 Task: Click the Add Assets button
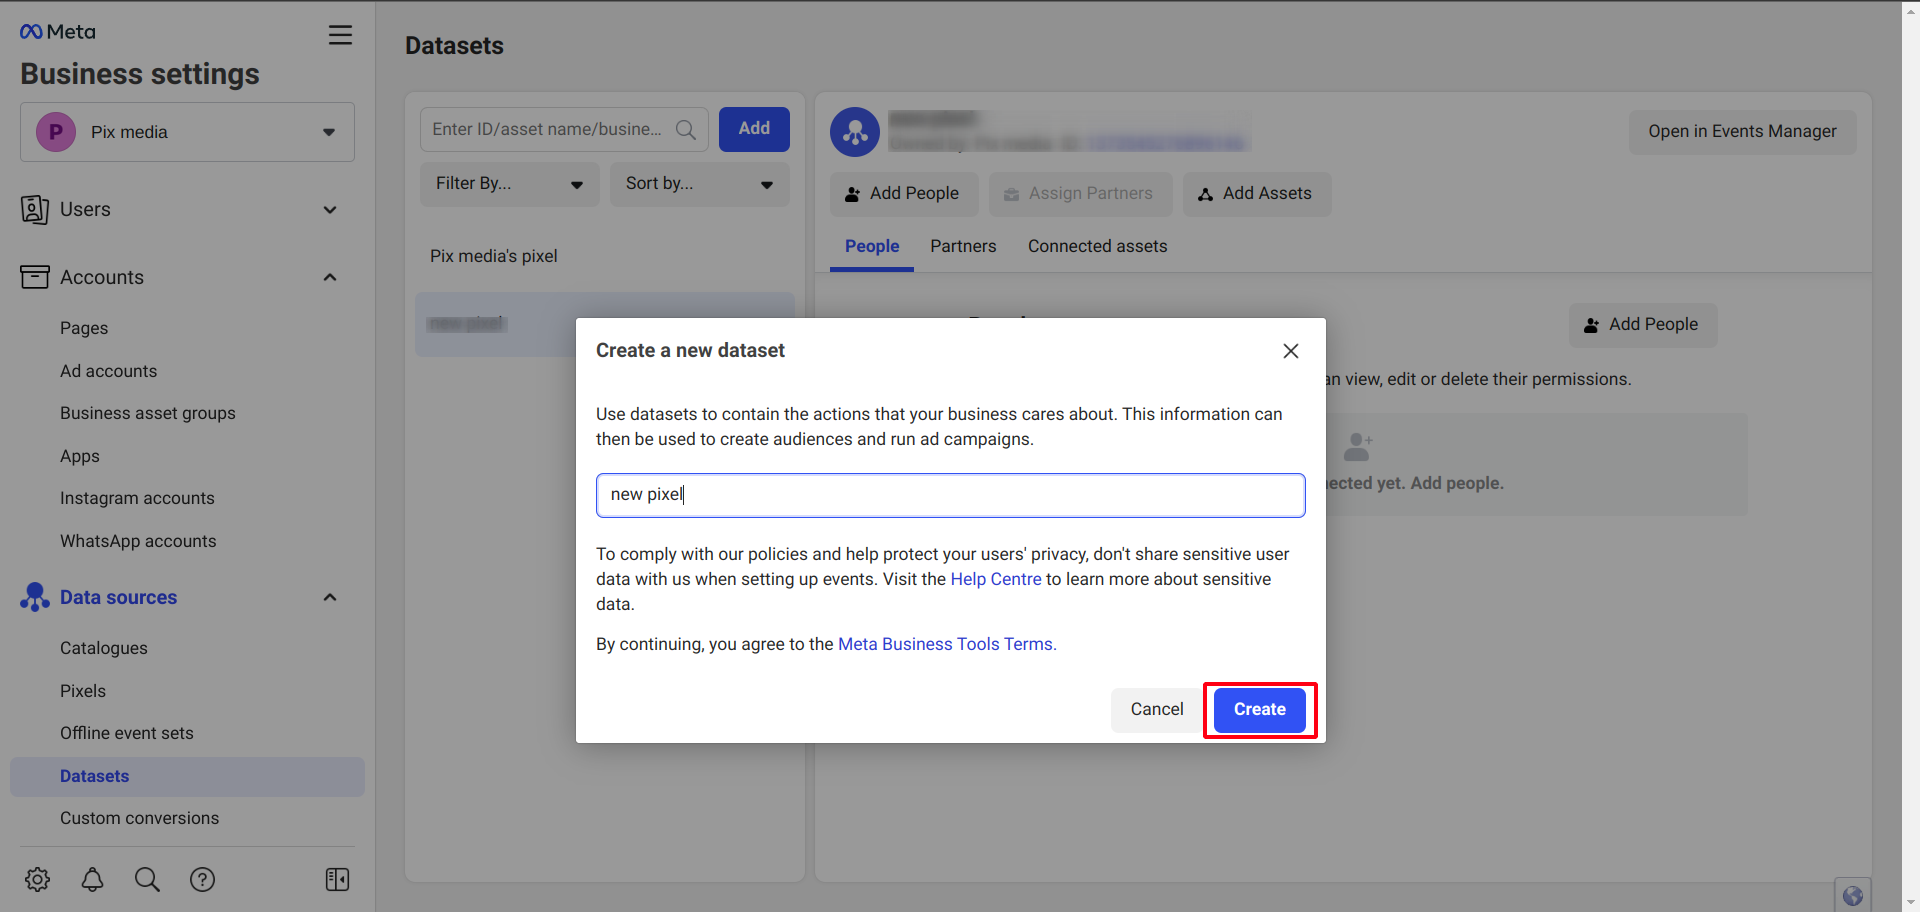1257,194
